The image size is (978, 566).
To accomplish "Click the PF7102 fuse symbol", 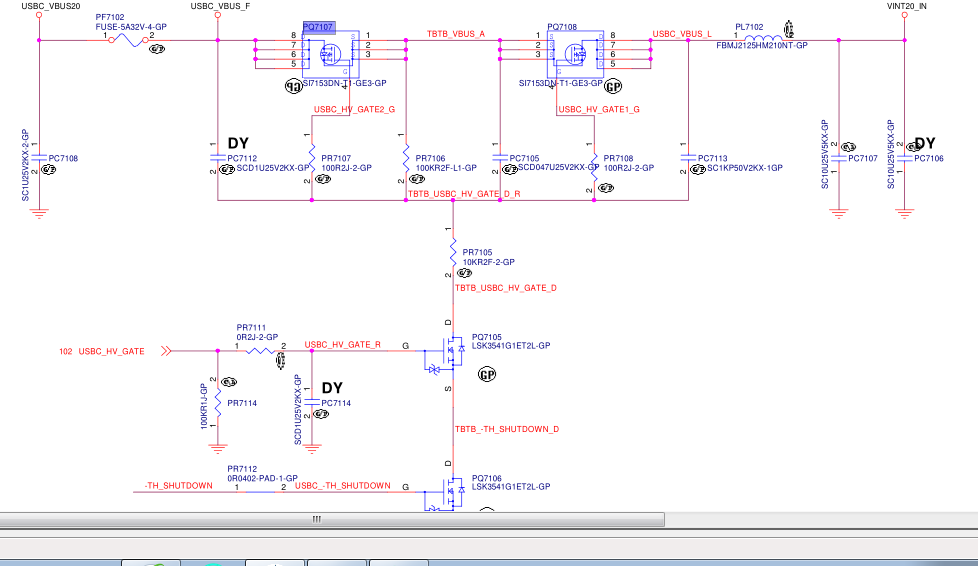I will (125, 41).
